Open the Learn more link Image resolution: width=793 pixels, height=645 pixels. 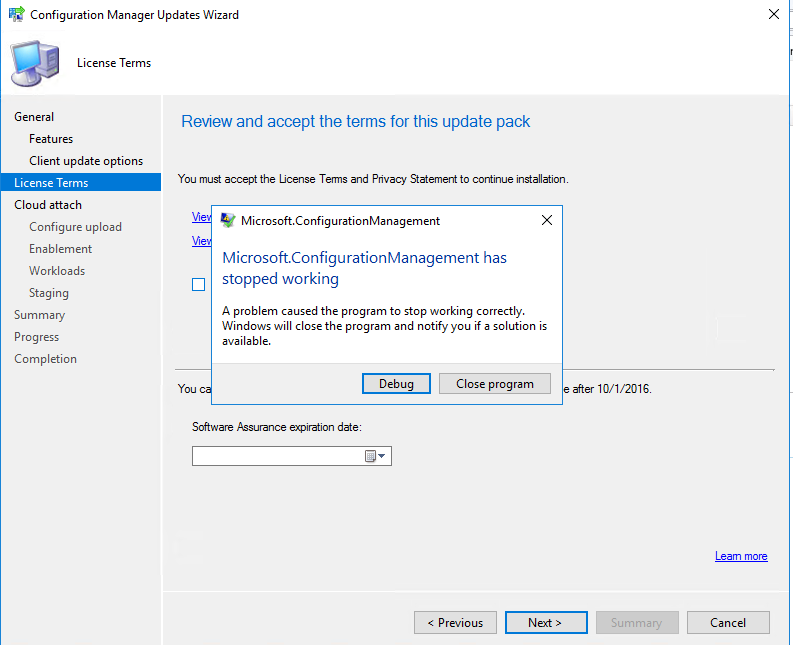point(741,556)
